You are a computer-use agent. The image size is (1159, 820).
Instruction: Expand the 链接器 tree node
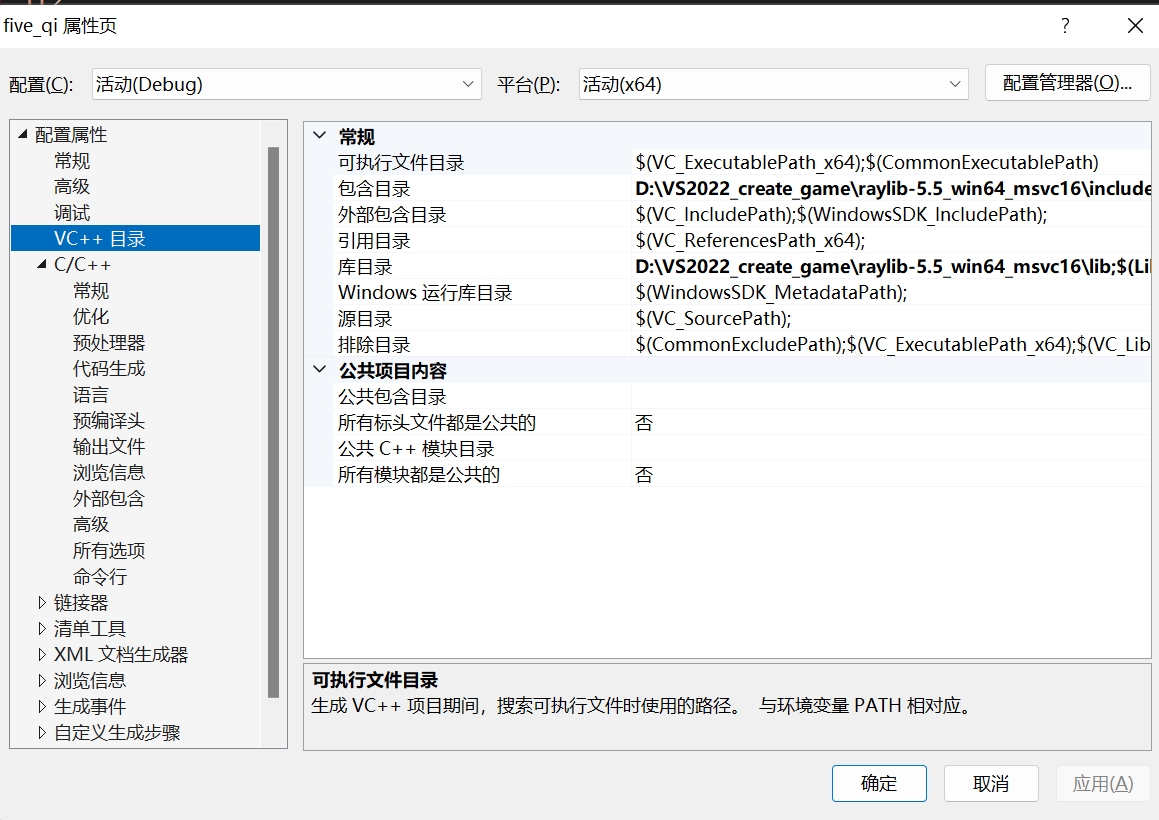[x=42, y=603]
